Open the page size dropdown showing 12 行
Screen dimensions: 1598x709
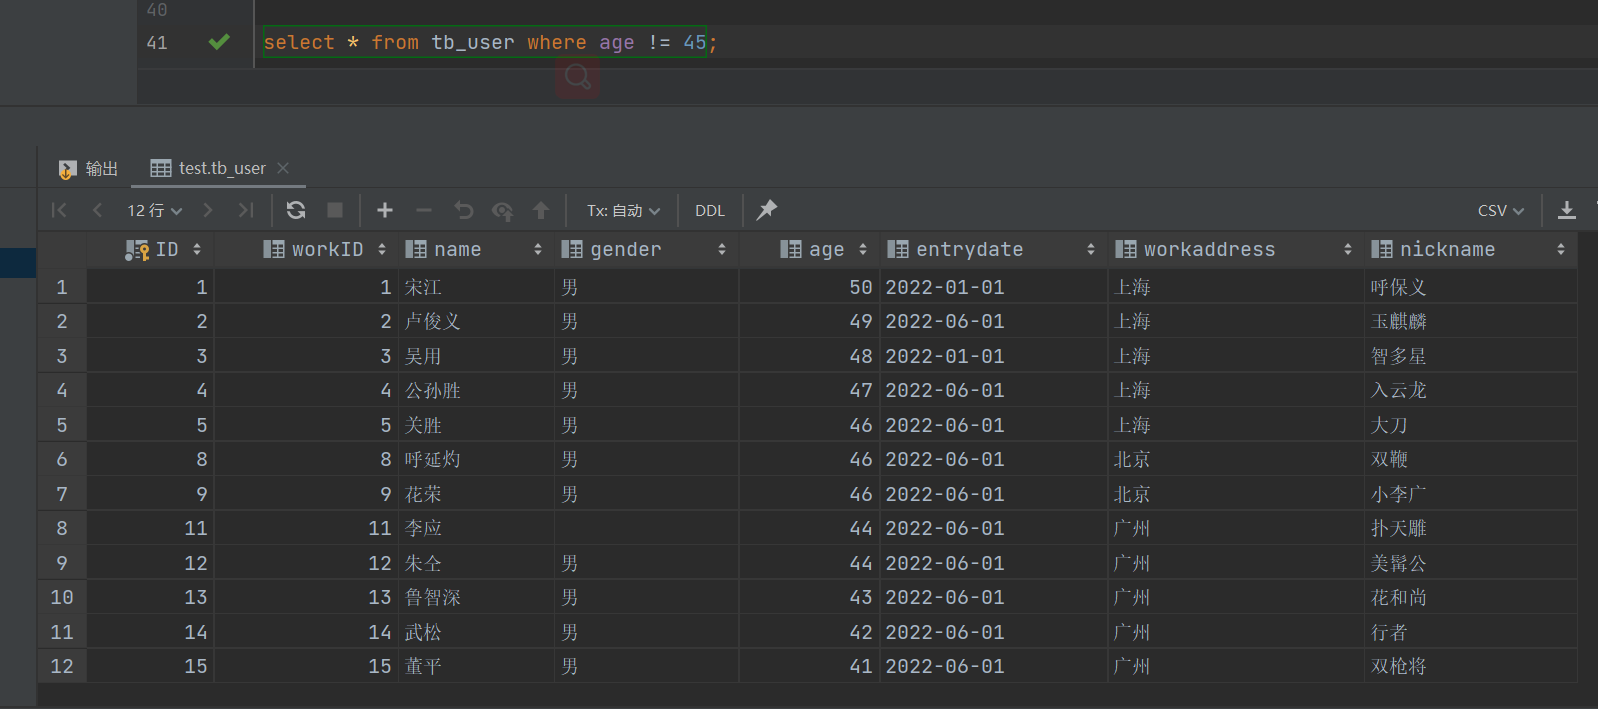click(x=155, y=210)
